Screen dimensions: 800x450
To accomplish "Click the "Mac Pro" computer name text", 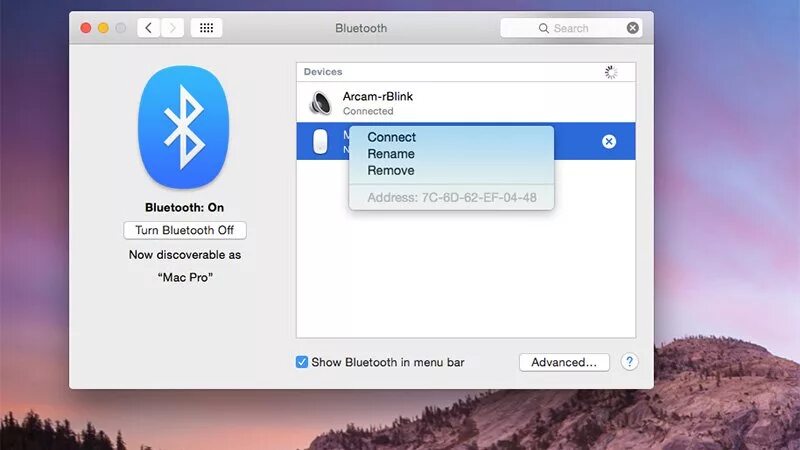I will (185, 278).
